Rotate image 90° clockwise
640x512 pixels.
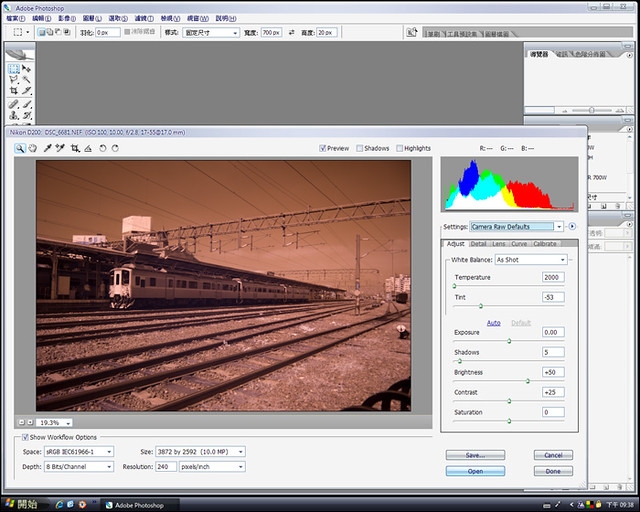(x=115, y=148)
